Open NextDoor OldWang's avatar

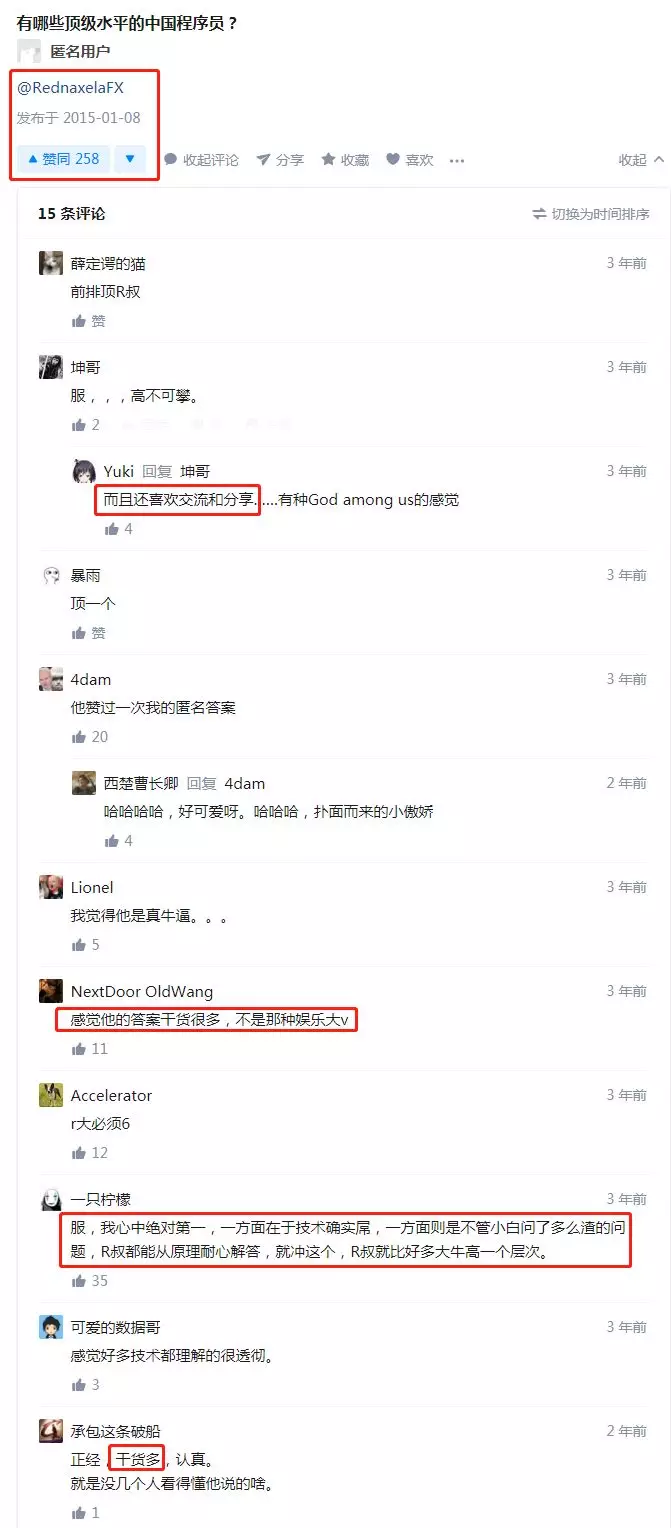point(51,991)
